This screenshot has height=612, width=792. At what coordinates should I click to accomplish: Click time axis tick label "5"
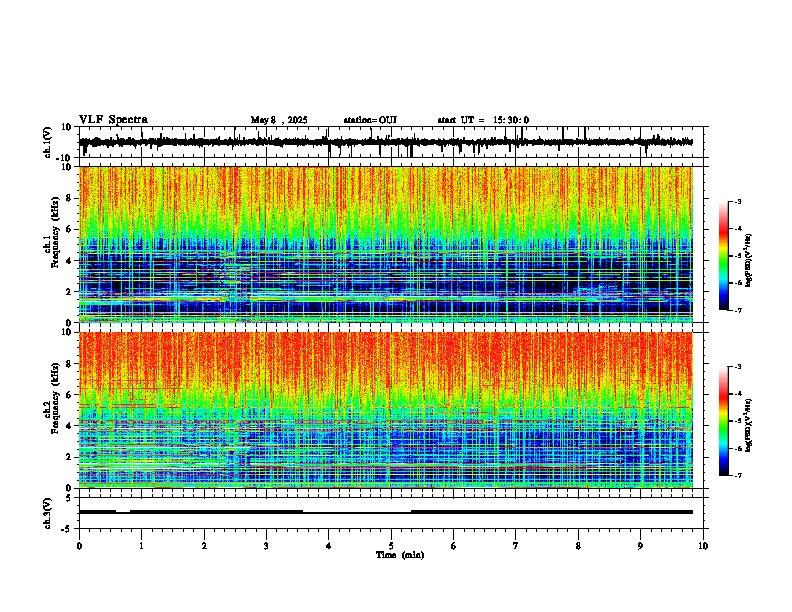(x=391, y=546)
